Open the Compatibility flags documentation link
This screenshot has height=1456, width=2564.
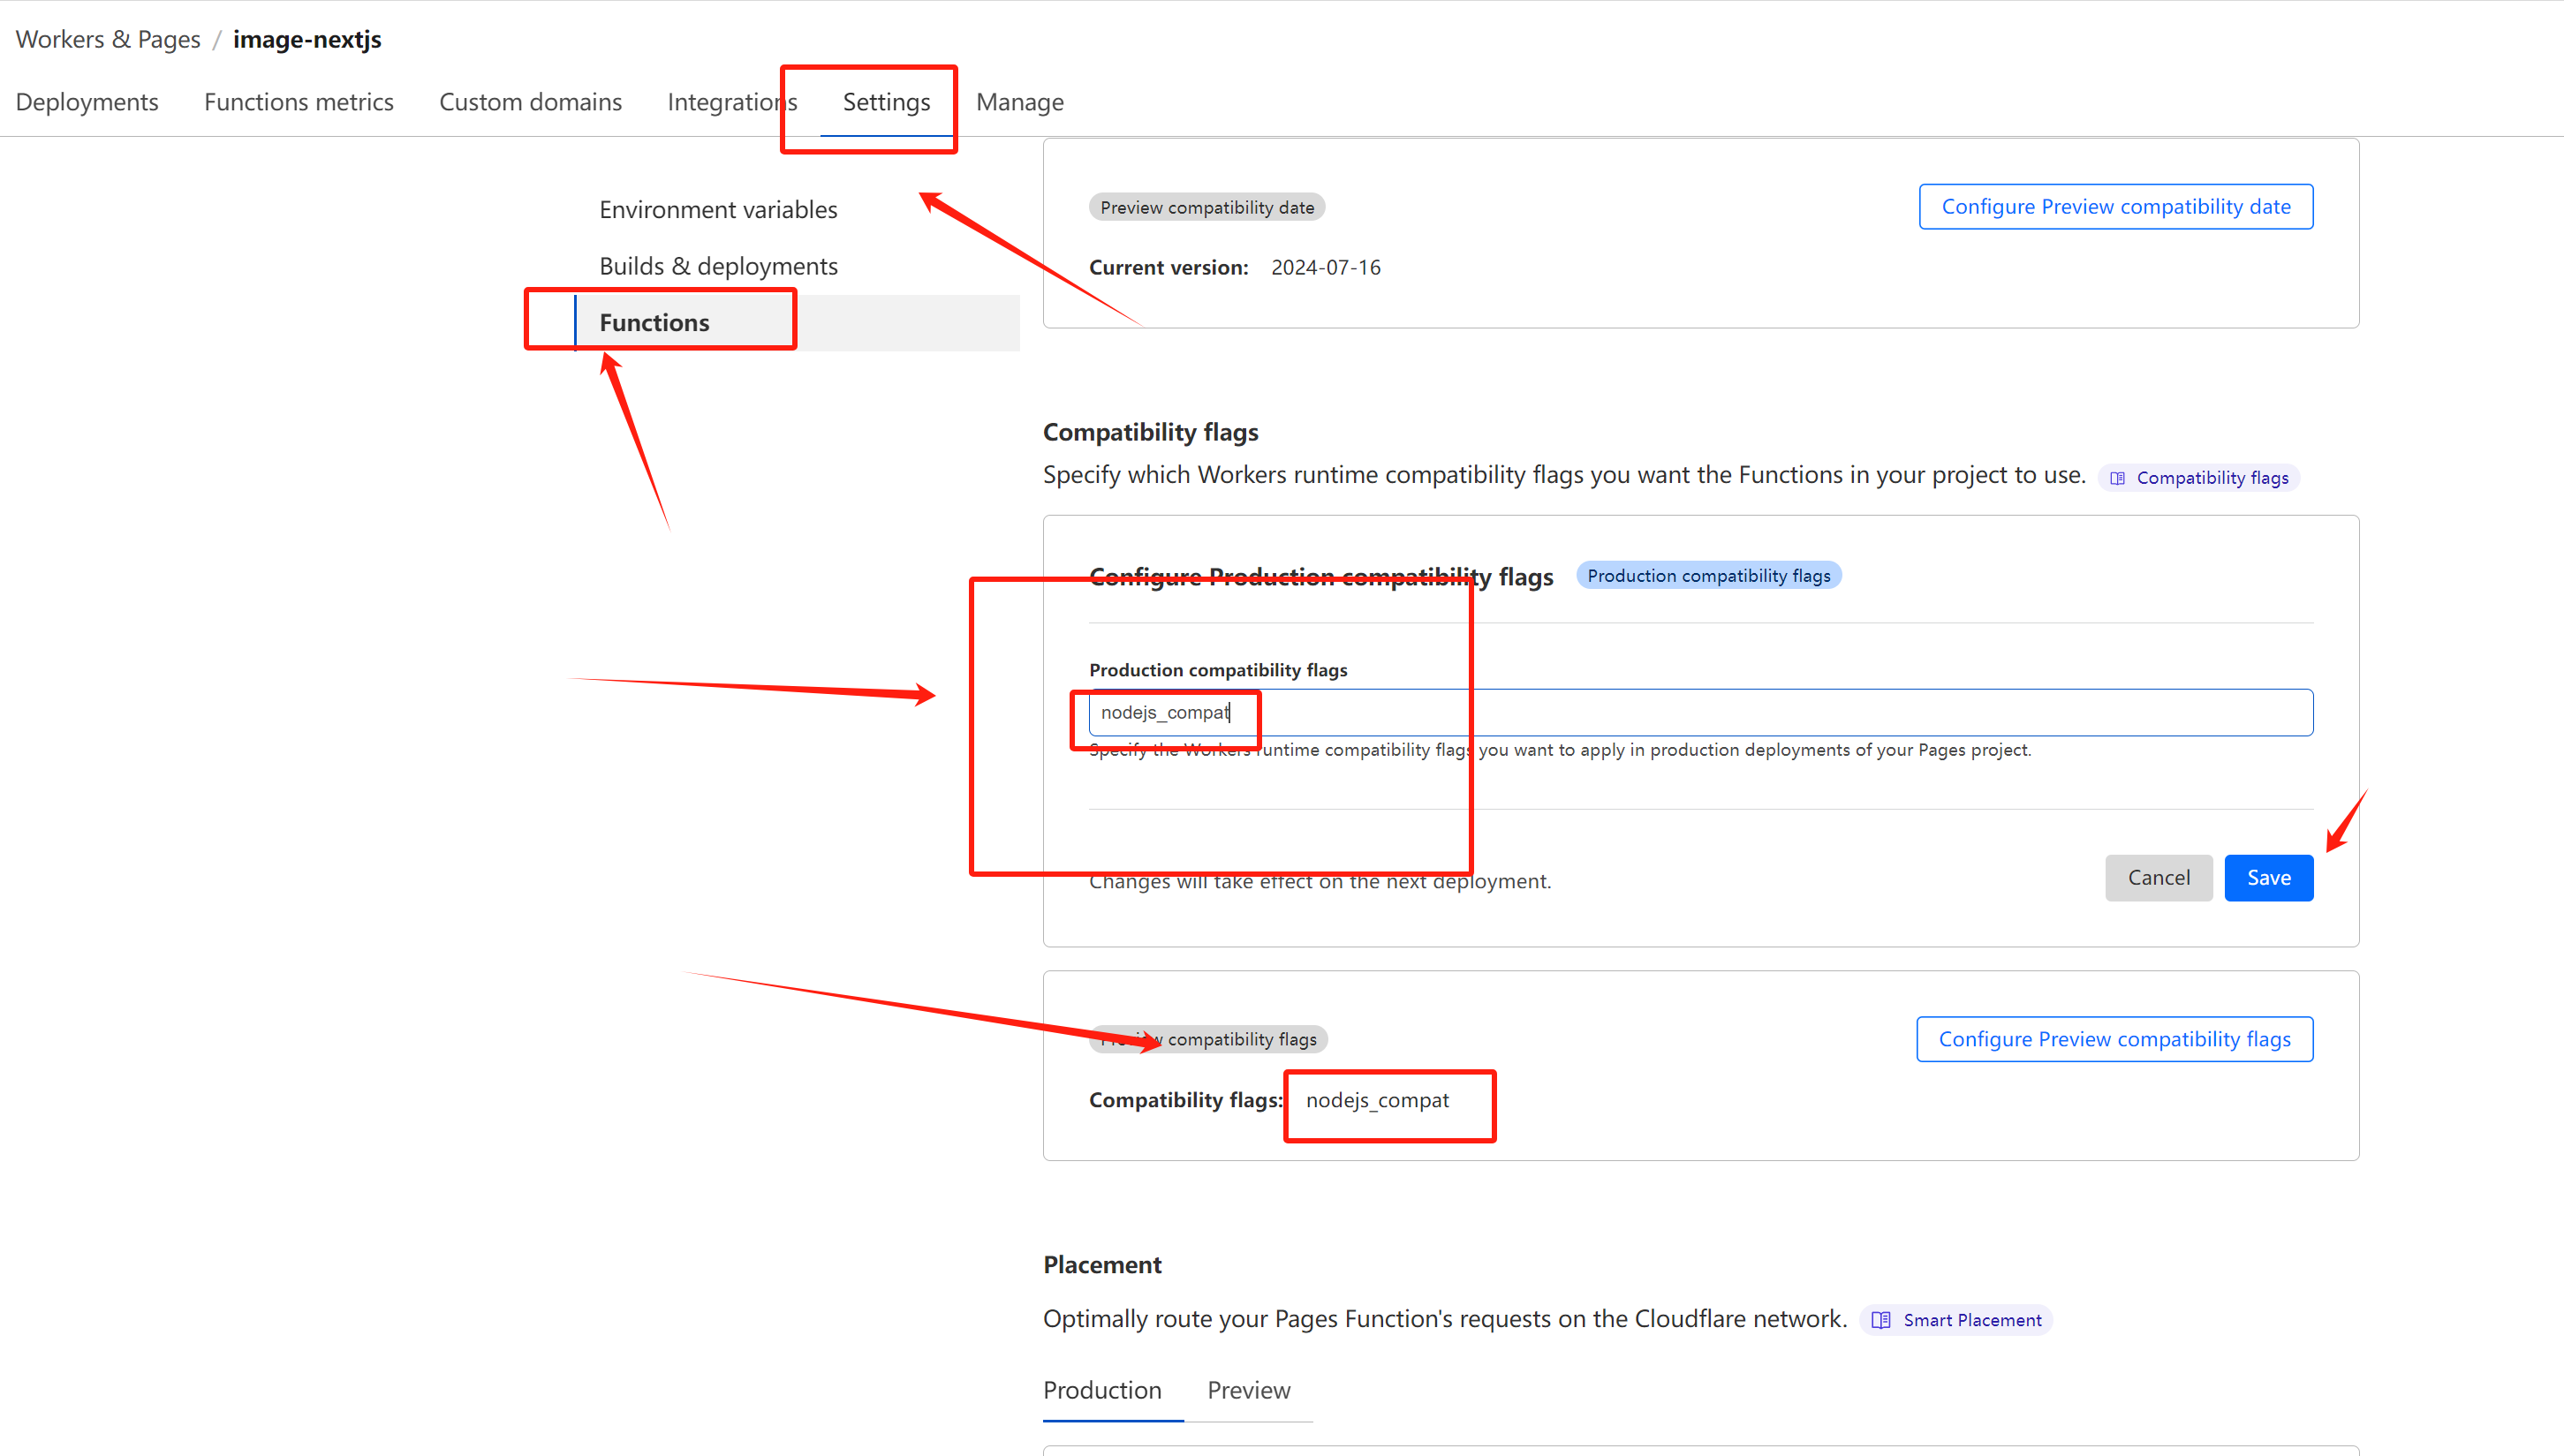[2199, 478]
